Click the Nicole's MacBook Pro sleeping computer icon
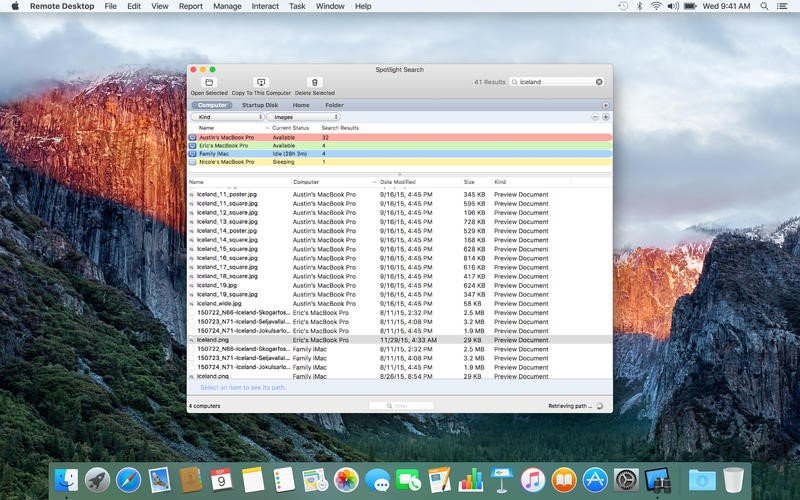Viewport: 800px width, 500px height. click(x=192, y=162)
